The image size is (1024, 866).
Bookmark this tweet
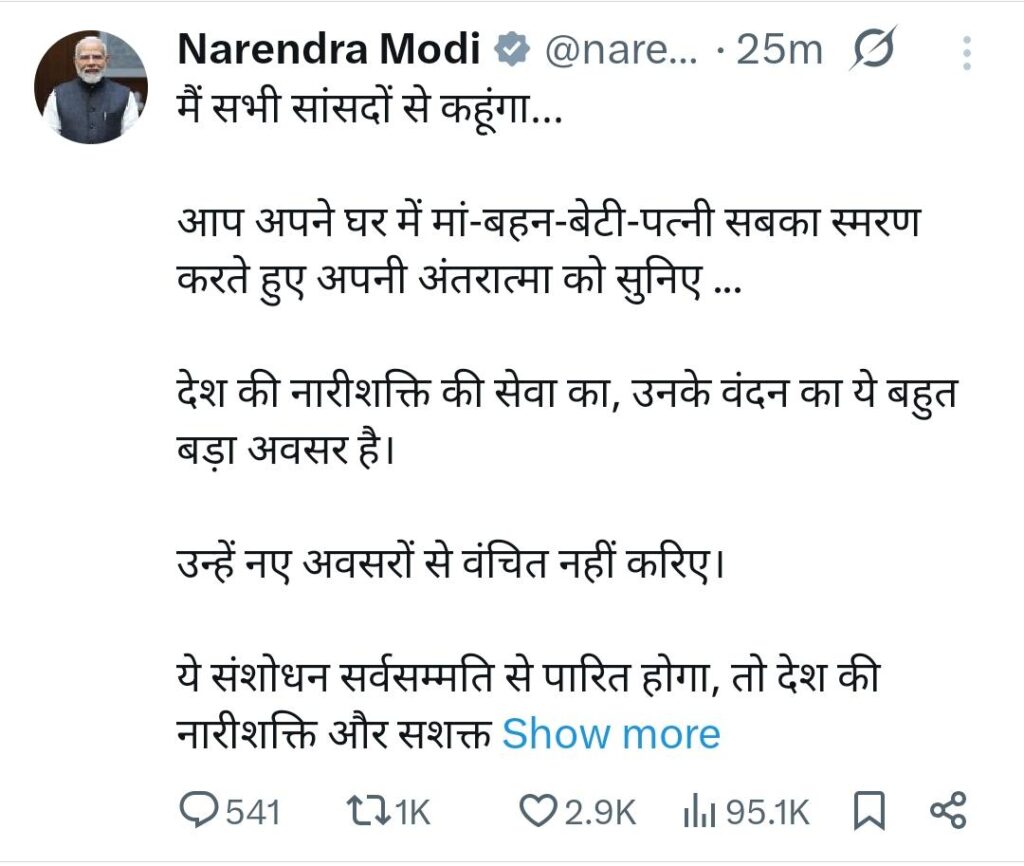tap(871, 811)
